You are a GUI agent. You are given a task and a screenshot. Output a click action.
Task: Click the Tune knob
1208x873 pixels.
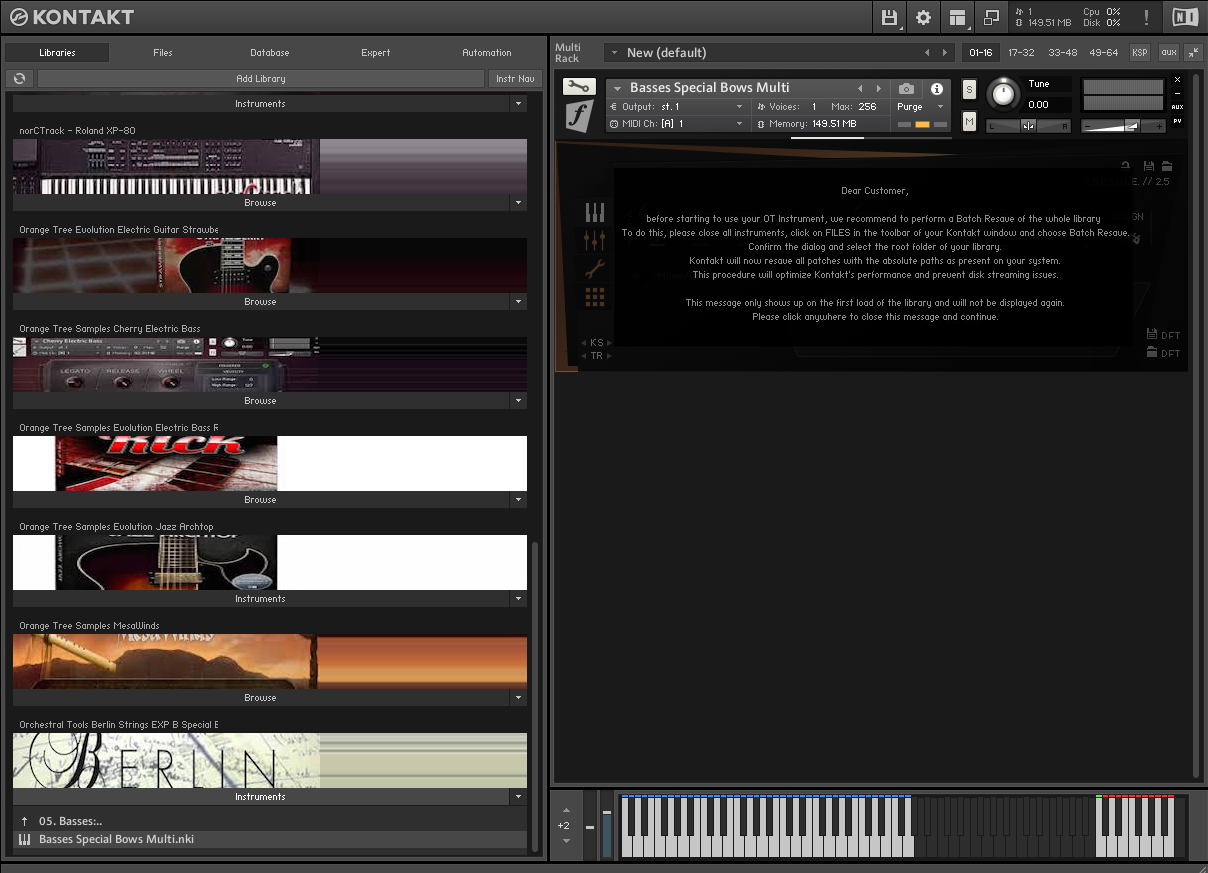pos(1002,95)
